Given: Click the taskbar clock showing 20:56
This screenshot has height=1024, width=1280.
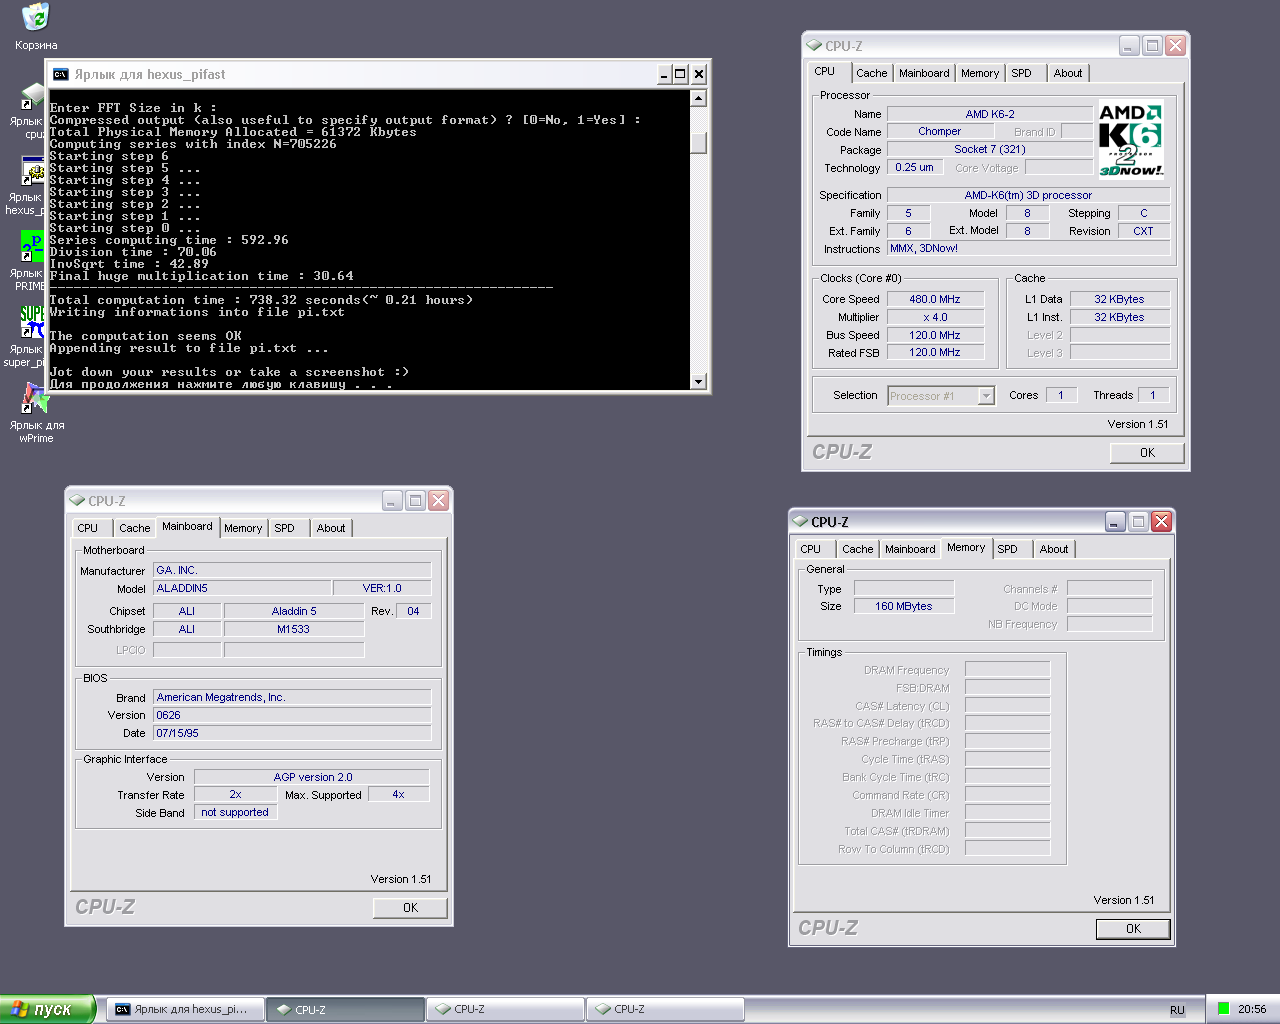Looking at the screenshot, I should point(1252,1009).
